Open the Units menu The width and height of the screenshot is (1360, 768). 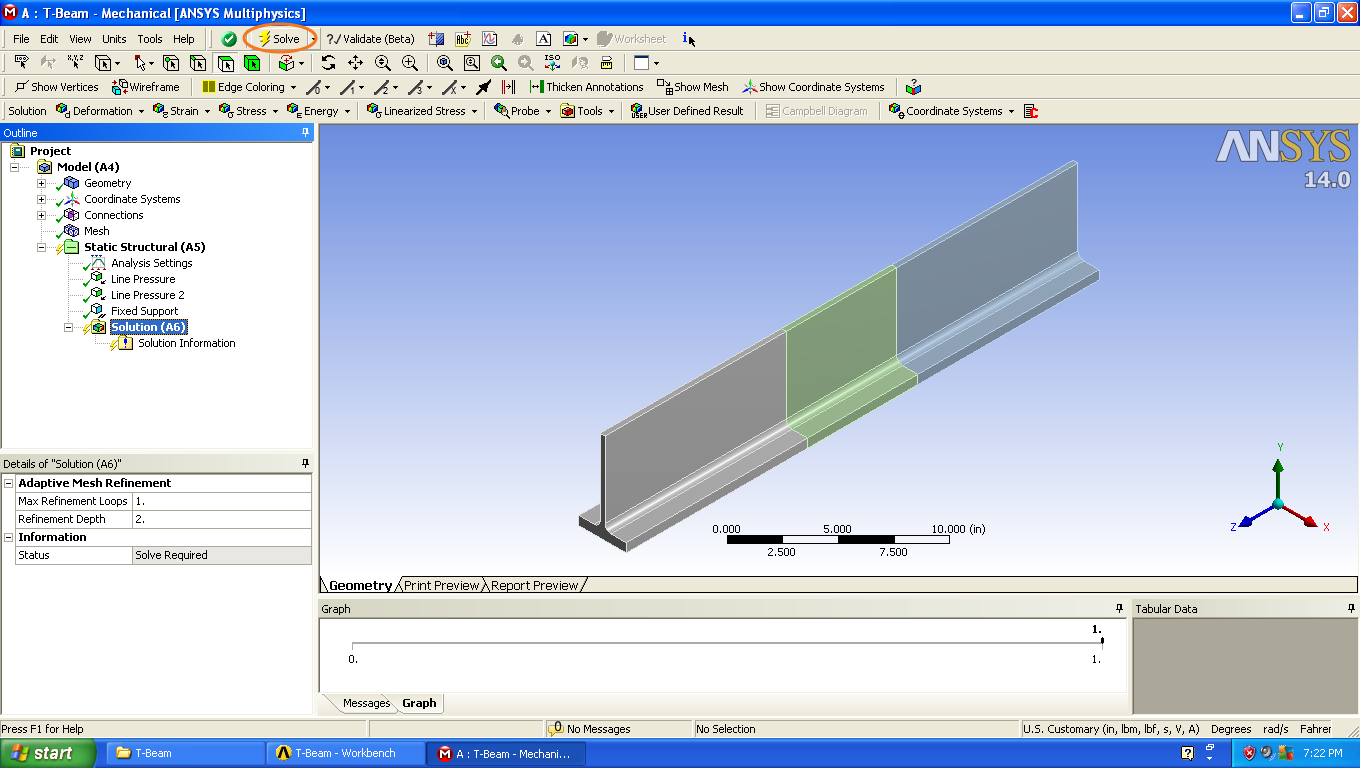pos(114,39)
